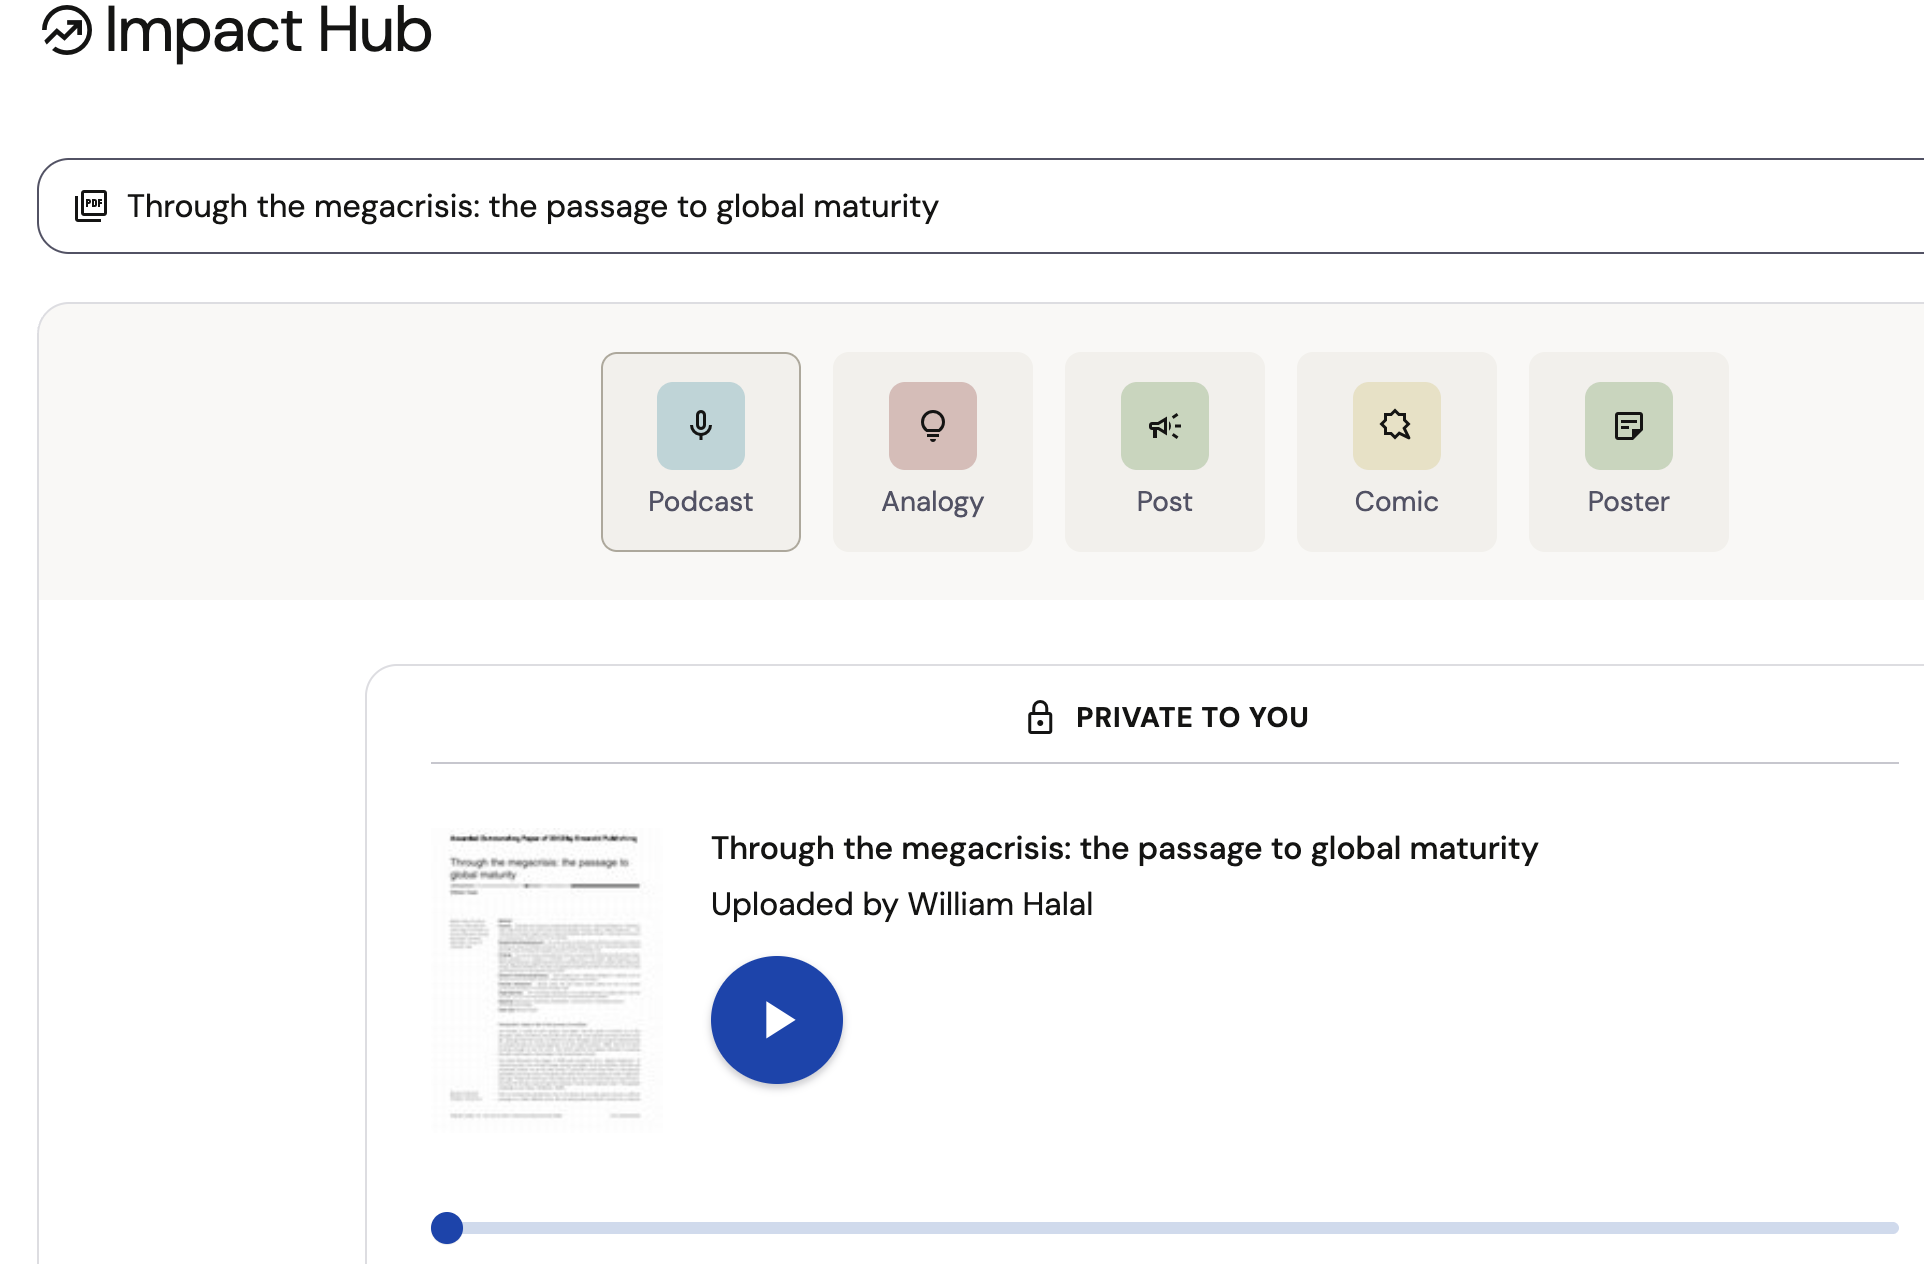Click the paper title above the play button

(x=1123, y=848)
